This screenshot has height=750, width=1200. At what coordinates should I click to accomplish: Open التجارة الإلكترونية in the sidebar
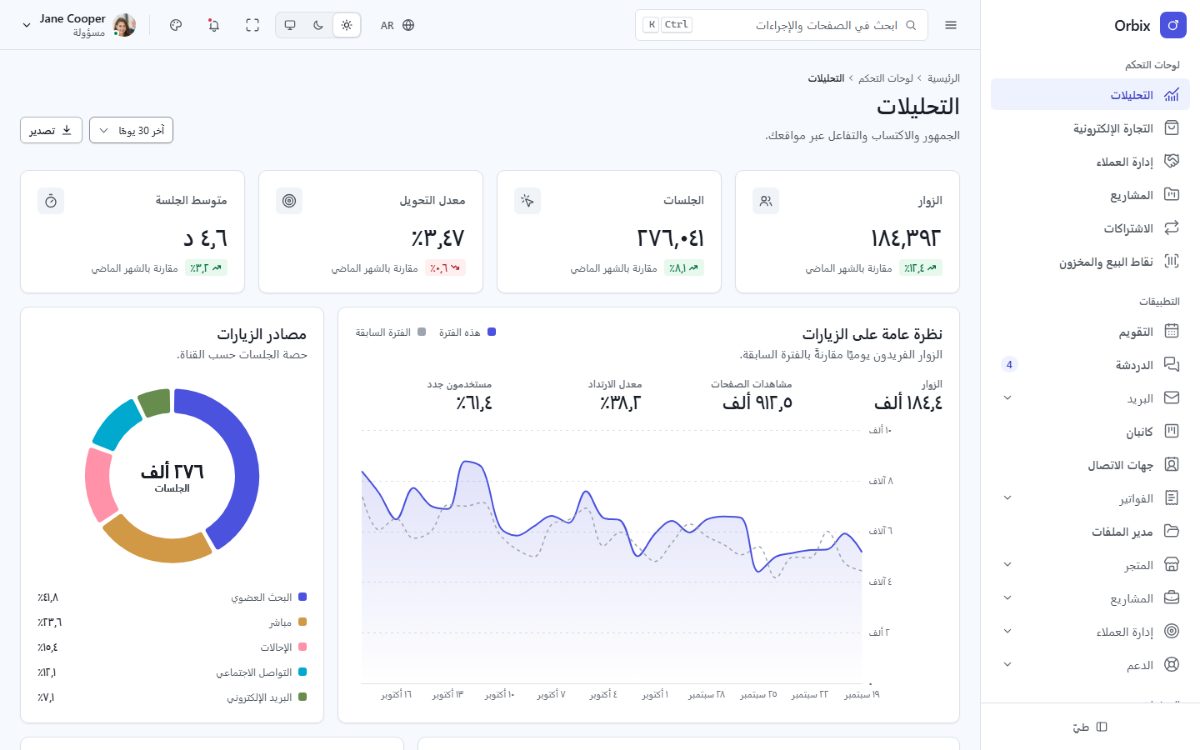click(x=1090, y=128)
